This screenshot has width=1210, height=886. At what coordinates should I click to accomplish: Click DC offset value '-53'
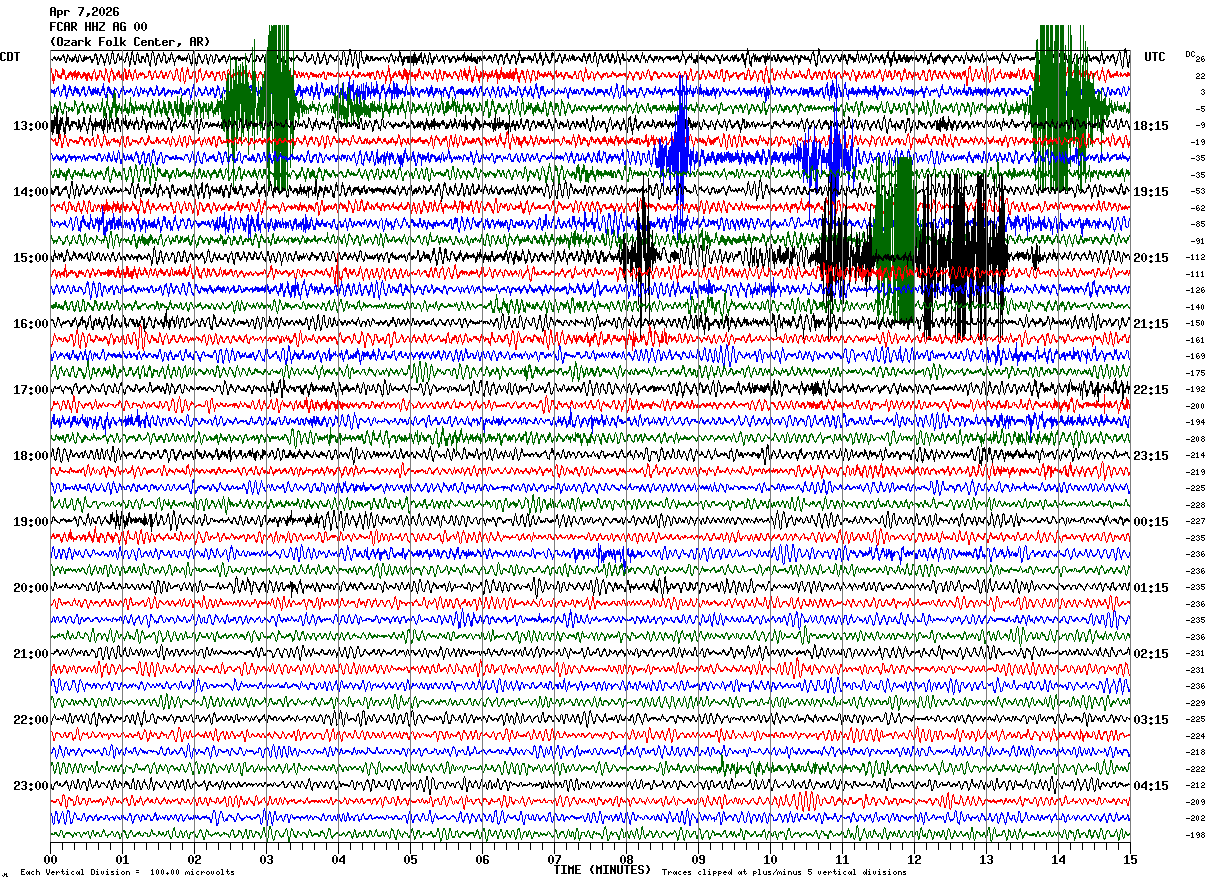tap(1198, 191)
